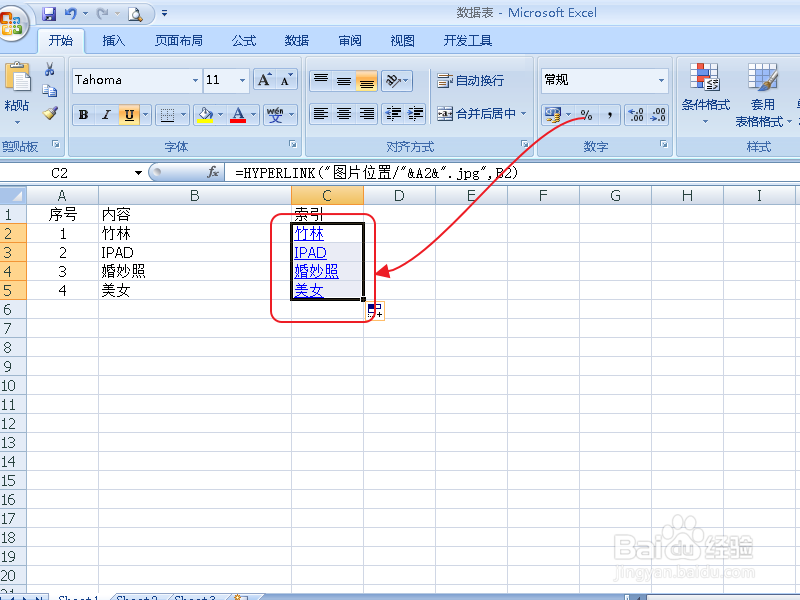800x600 pixels.
Task: Apply accounting number format icon
Action: (x=553, y=115)
